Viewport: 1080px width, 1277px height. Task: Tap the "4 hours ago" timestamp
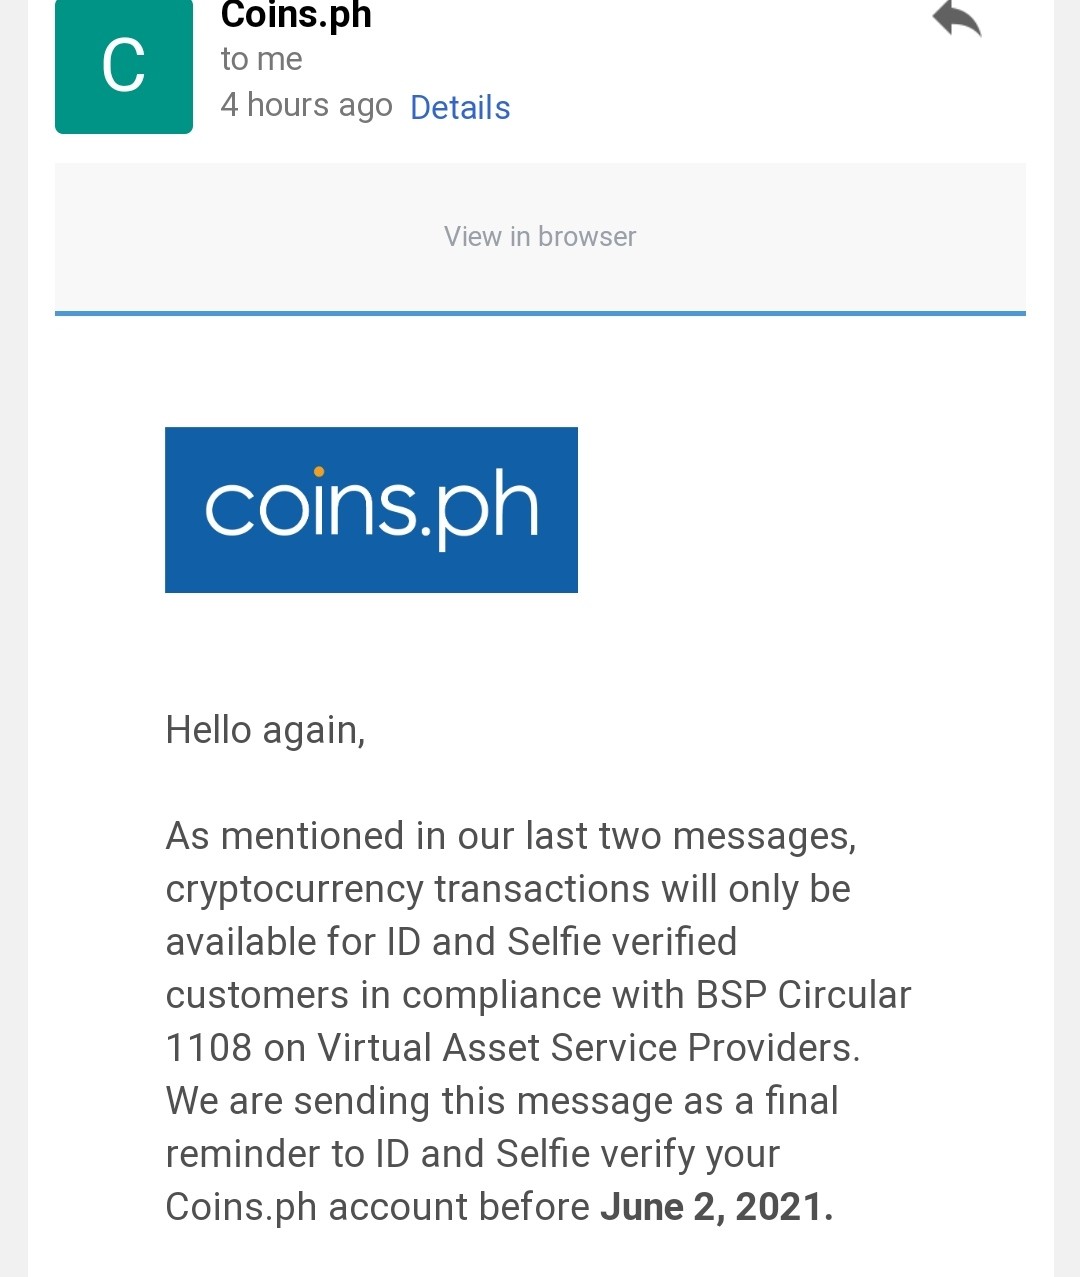click(306, 105)
